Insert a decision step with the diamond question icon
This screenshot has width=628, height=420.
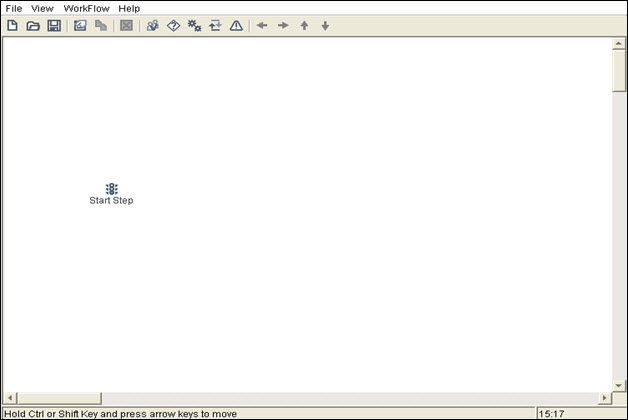173,26
